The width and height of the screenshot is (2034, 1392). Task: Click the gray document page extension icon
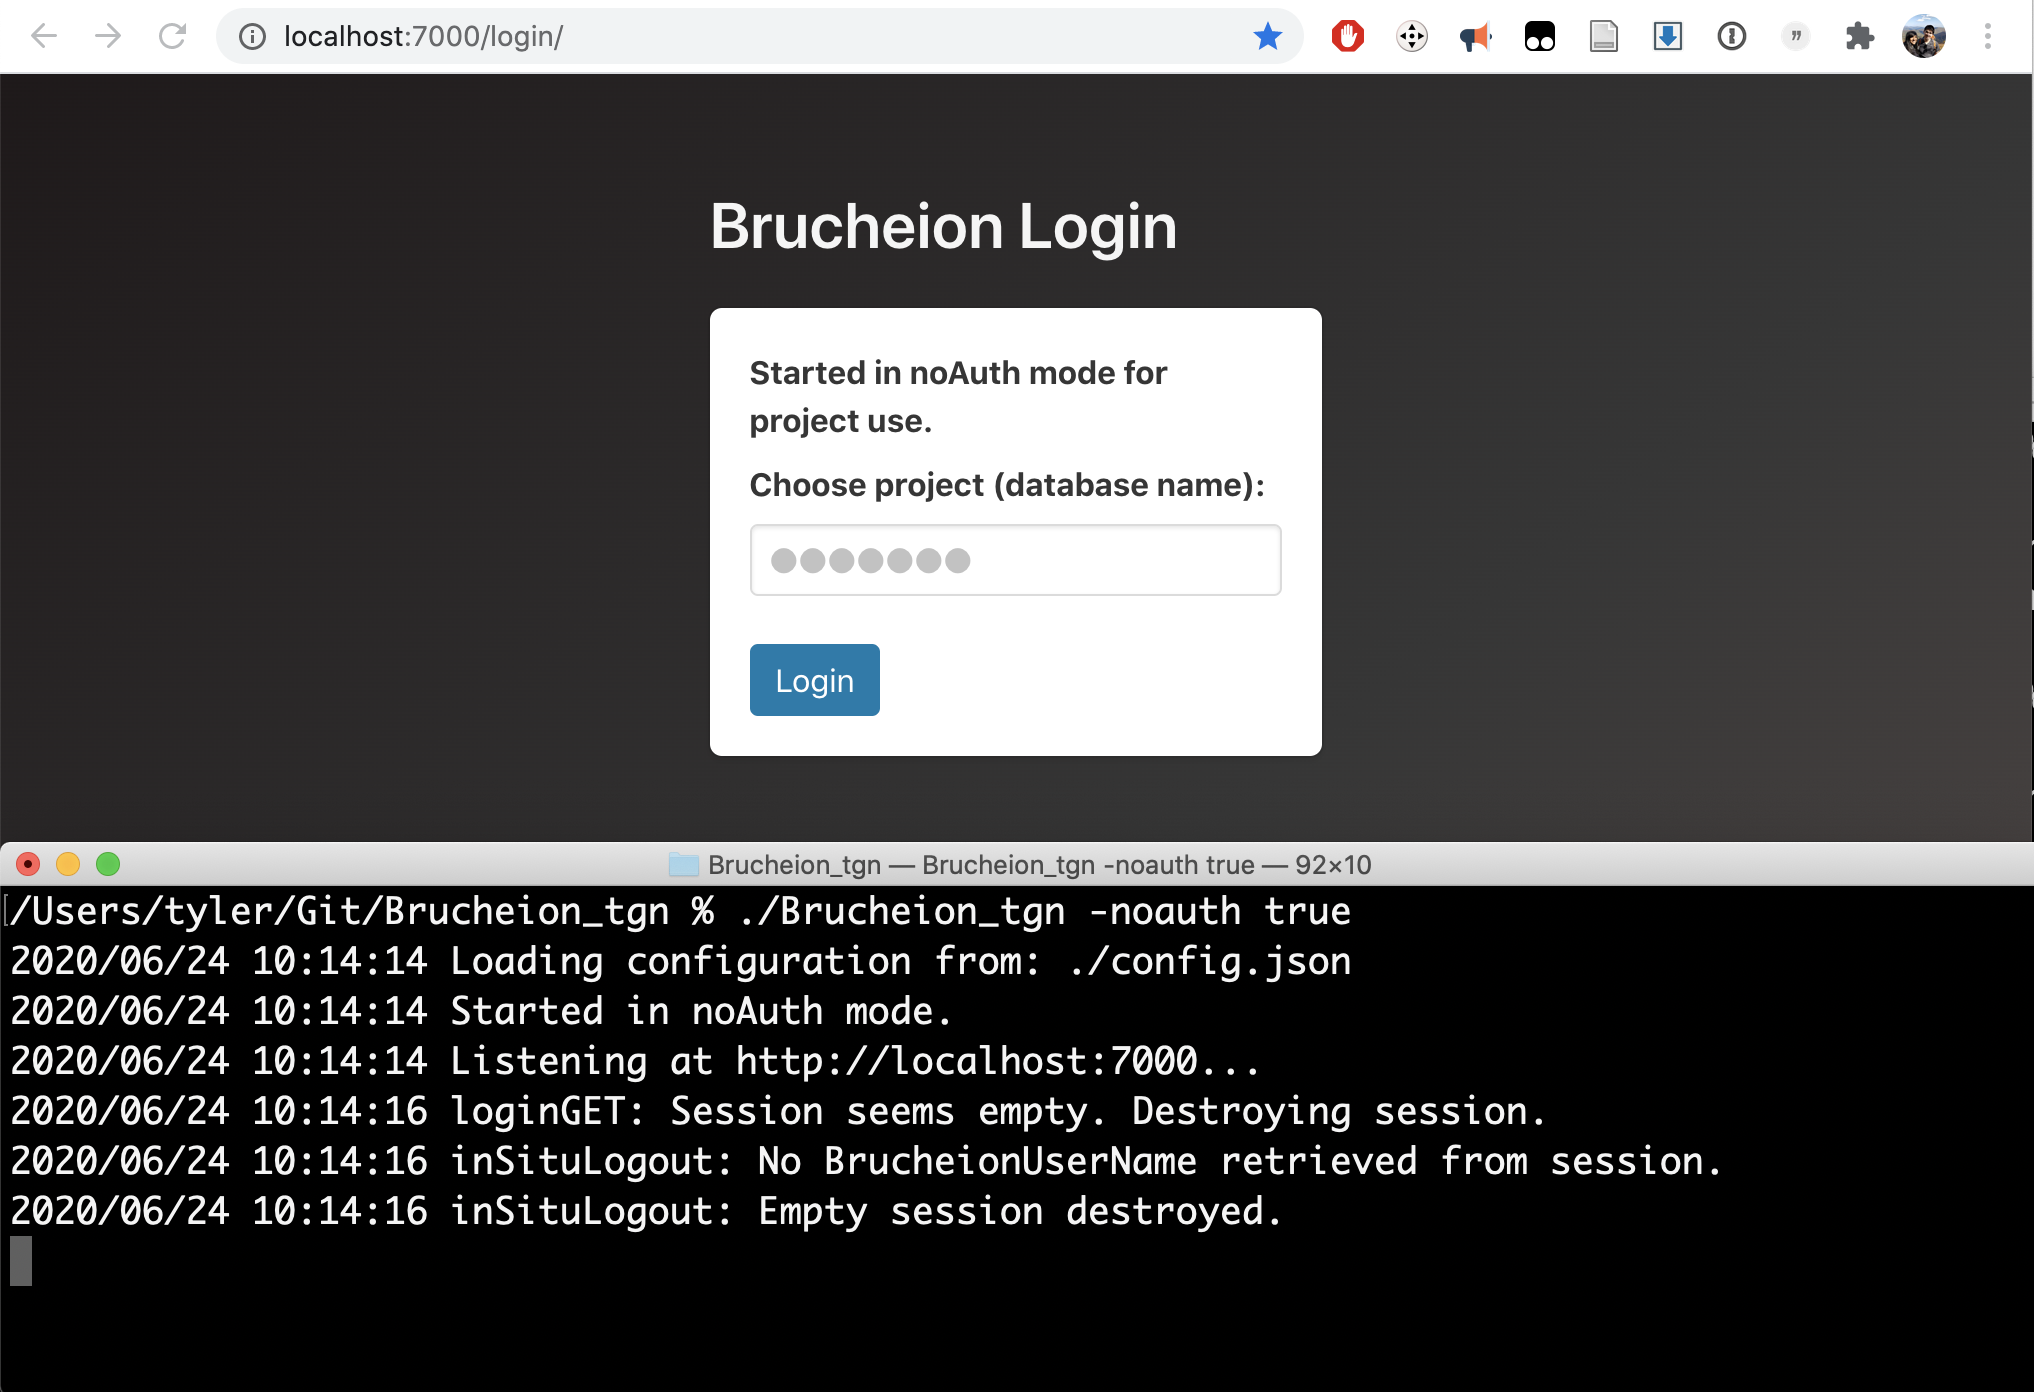(1603, 37)
